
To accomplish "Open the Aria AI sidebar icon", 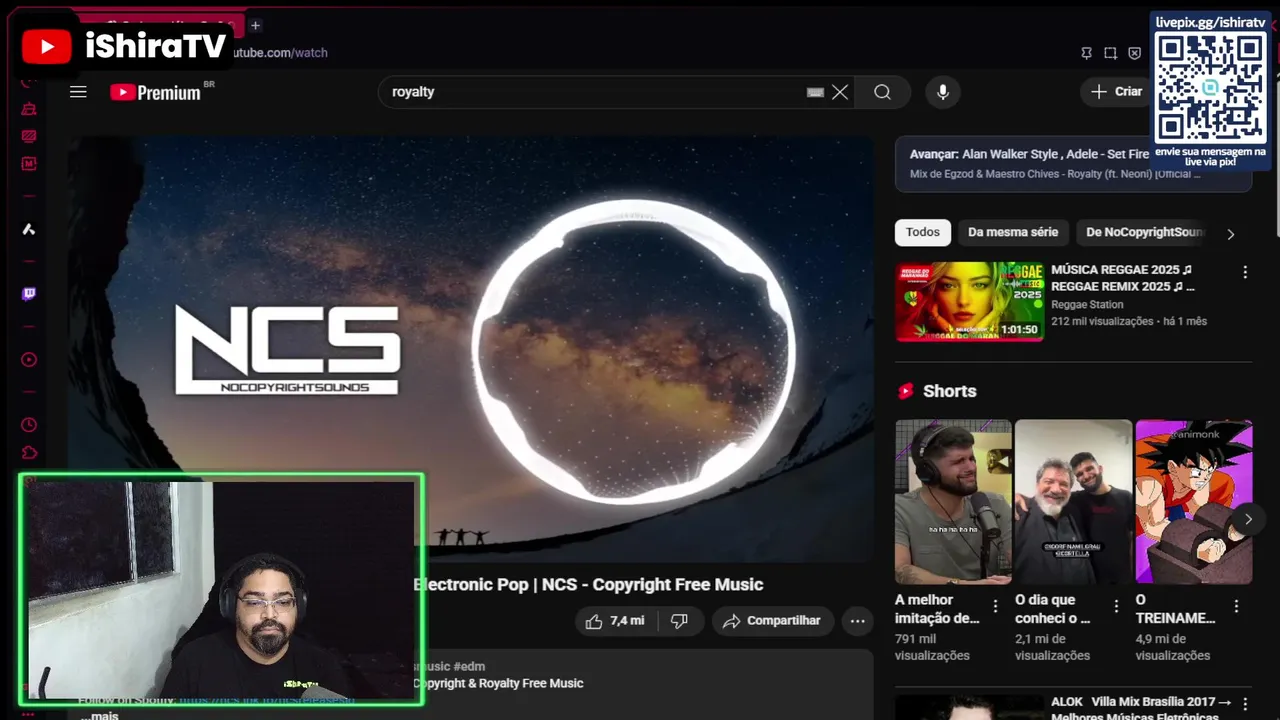I will [29, 229].
